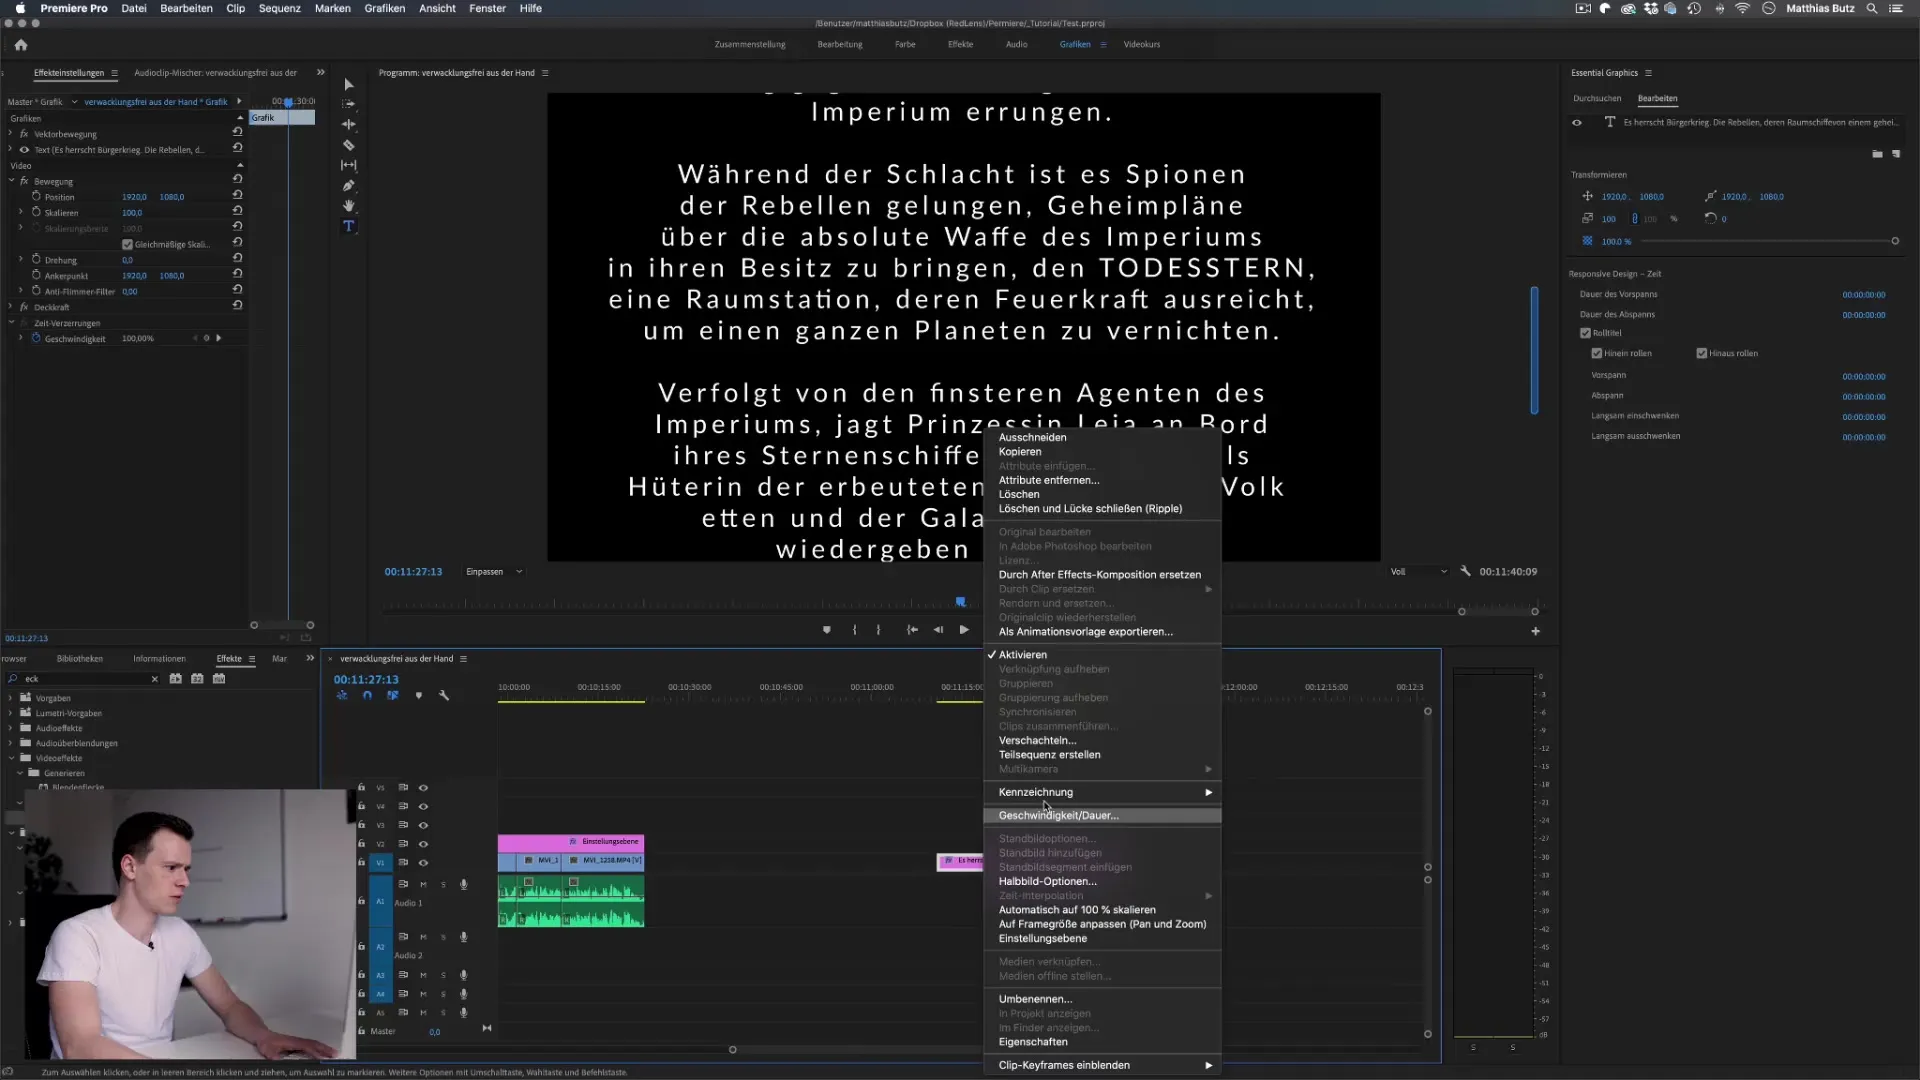Open the program monitor settings wrench

[x=1465, y=571]
